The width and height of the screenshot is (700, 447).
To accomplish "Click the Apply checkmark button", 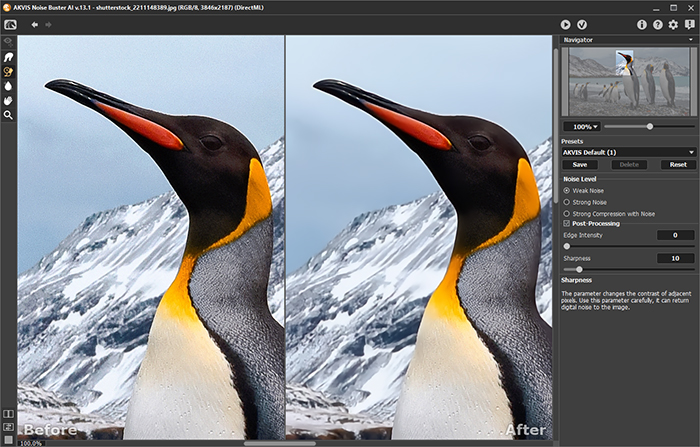I will tap(582, 24).
